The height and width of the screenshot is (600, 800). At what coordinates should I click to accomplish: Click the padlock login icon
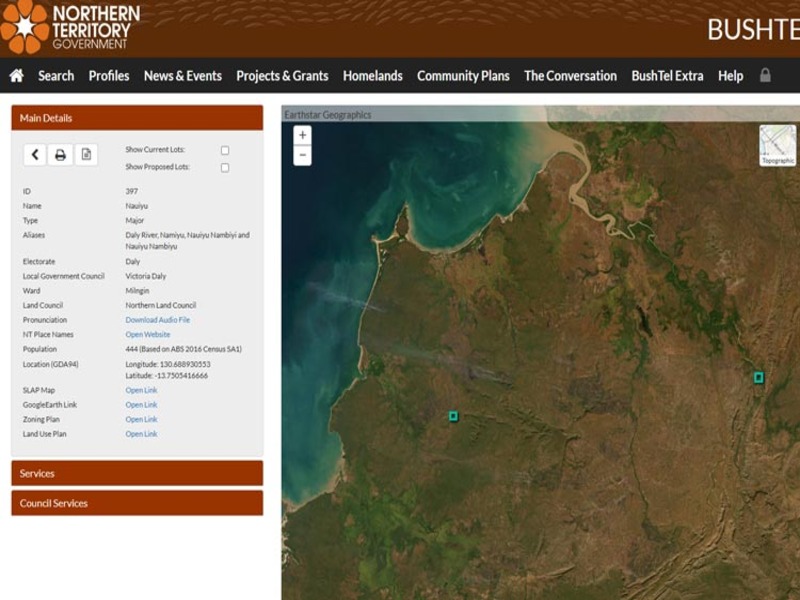(765, 75)
